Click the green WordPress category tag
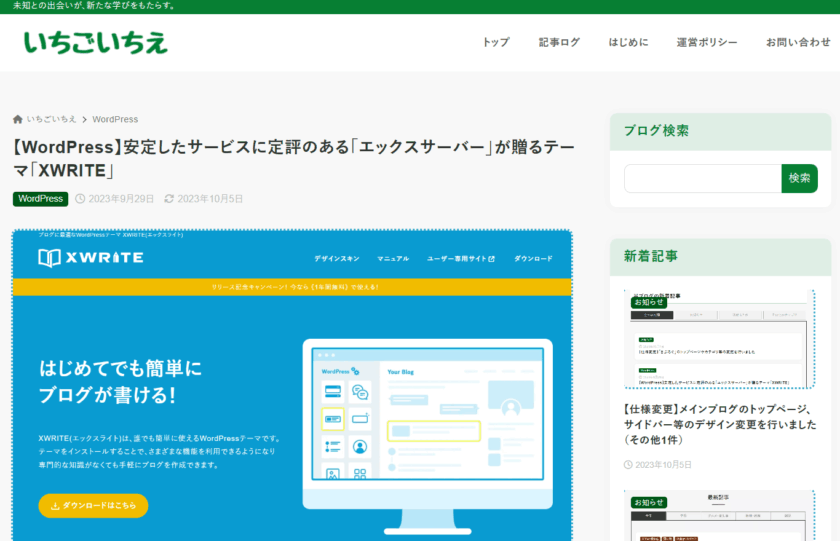The image size is (840, 541). tap(41, 199)
